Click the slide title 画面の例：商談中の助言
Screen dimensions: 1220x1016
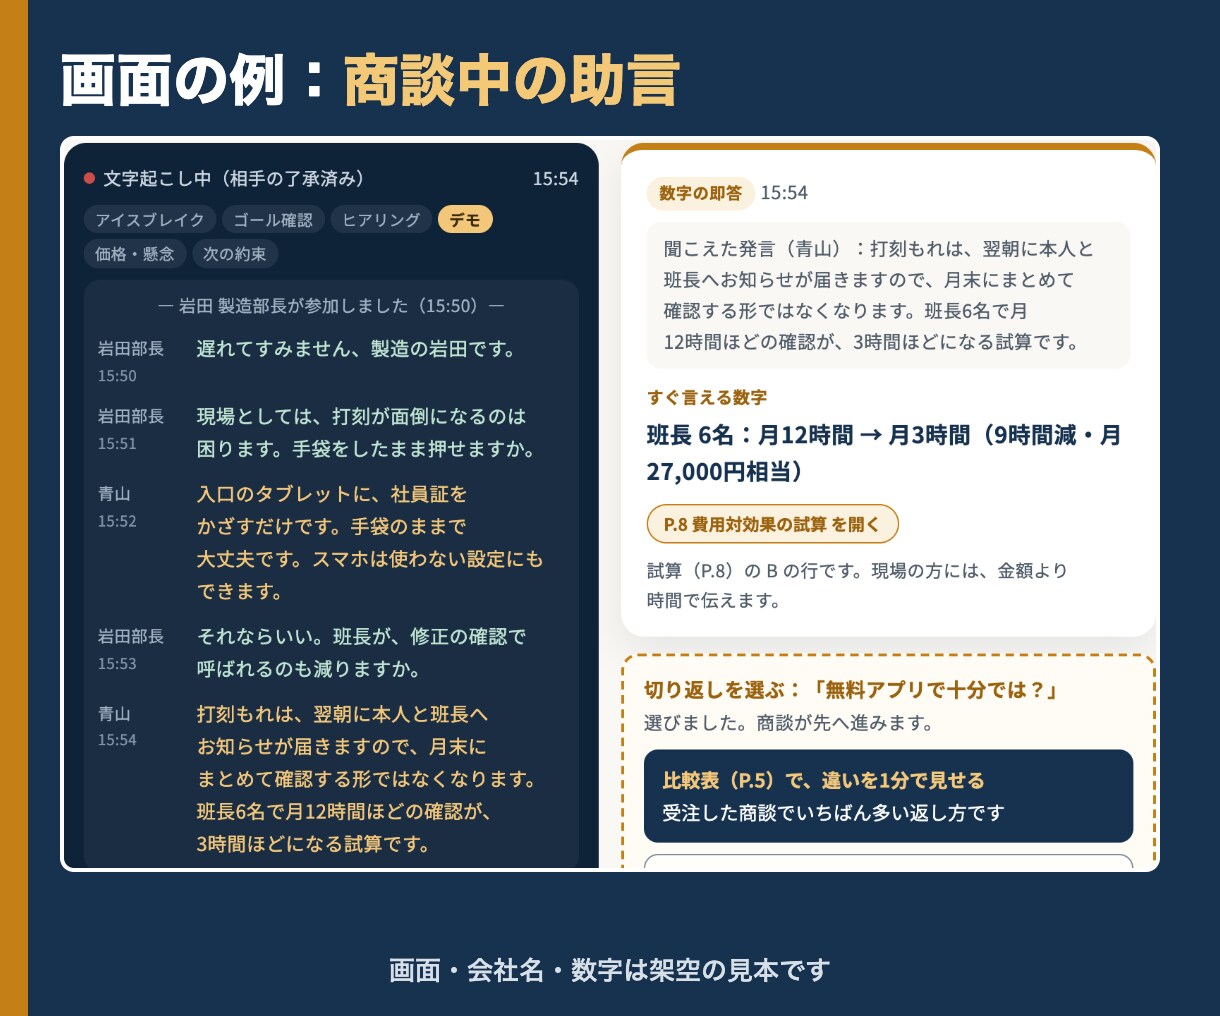coord(370,80)
